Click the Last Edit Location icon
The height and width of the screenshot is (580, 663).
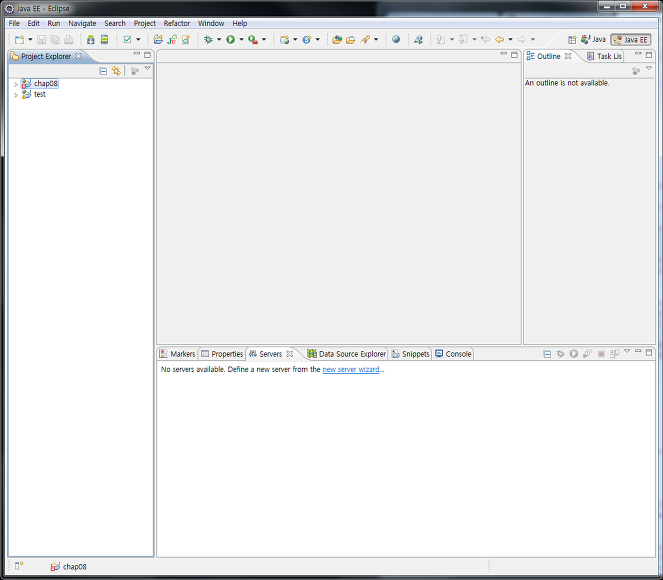point(485,40)
